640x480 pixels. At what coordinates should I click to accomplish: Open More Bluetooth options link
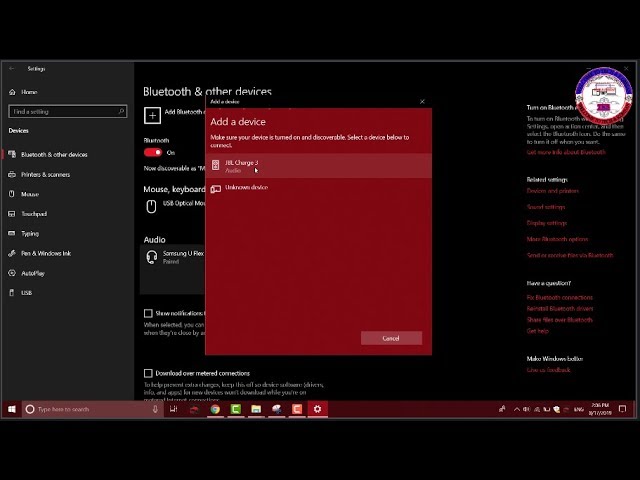pos(557,239)
